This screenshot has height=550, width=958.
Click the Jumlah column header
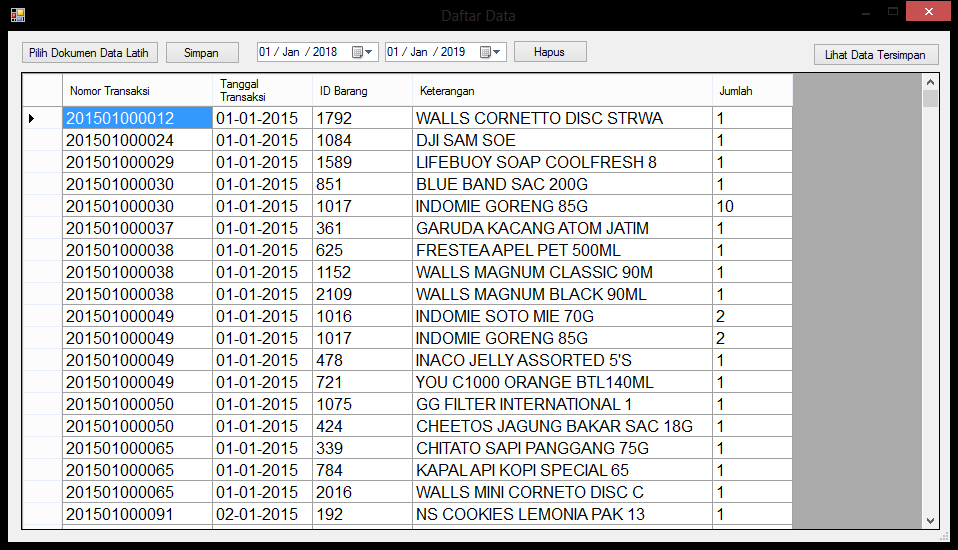pyautogui.click(x=752, y=91)
